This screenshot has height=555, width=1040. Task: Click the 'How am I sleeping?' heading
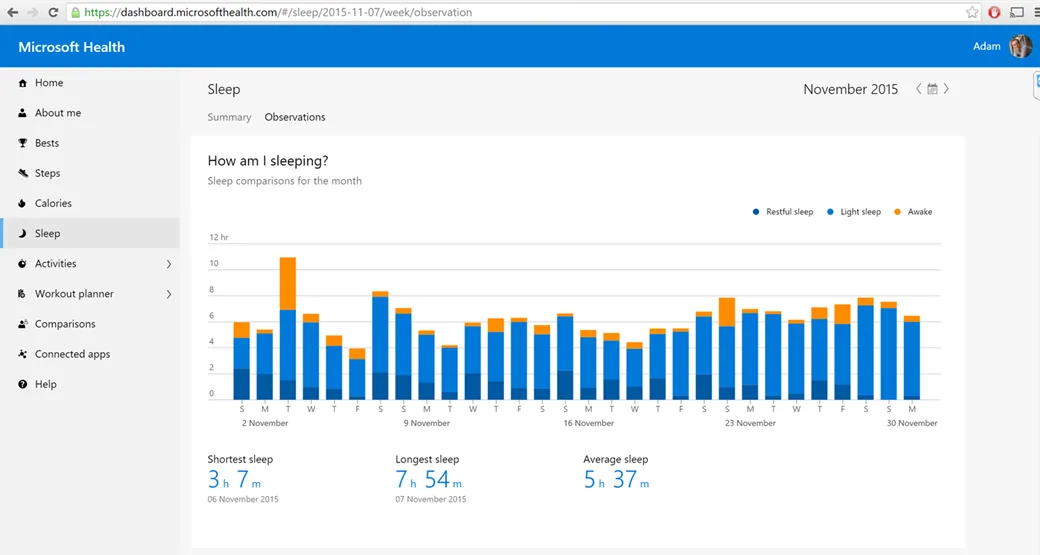pos(268,161)
